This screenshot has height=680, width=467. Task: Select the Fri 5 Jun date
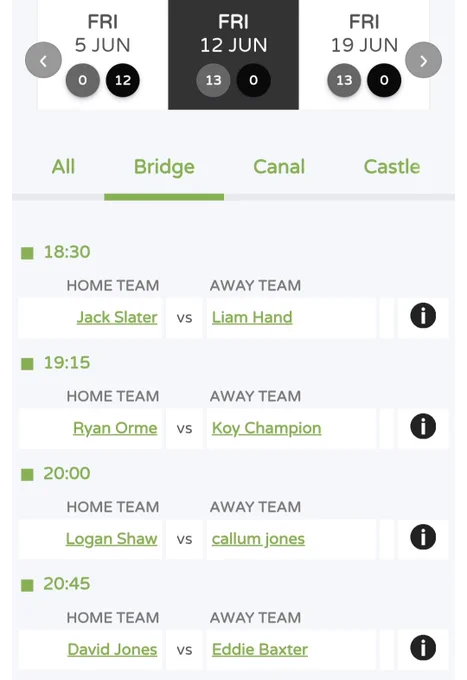pyautogui.click(x=103, y=55)
